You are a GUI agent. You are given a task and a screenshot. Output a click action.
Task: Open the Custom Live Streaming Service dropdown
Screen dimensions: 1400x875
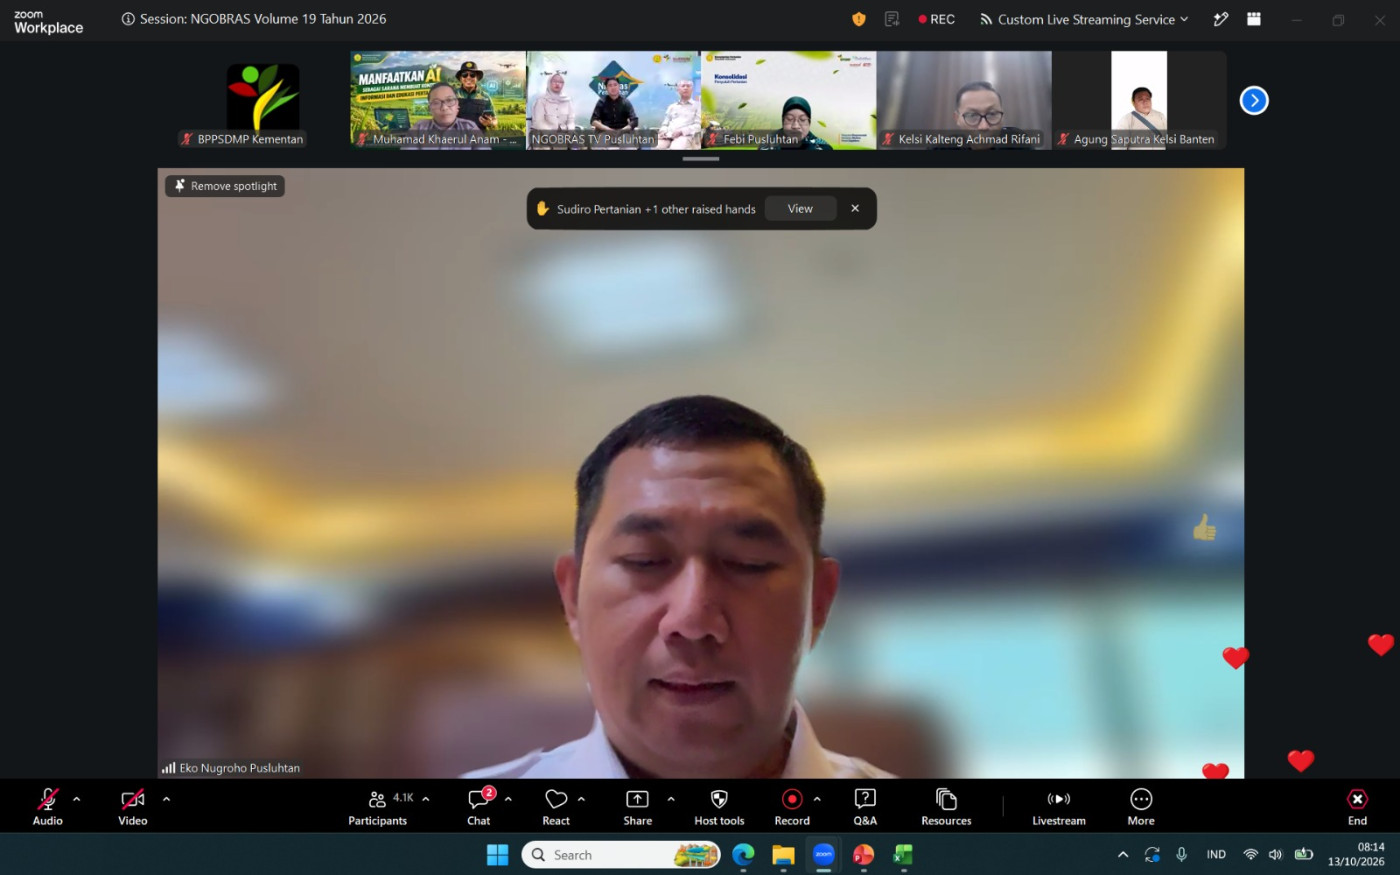[x=1085, y=19]
